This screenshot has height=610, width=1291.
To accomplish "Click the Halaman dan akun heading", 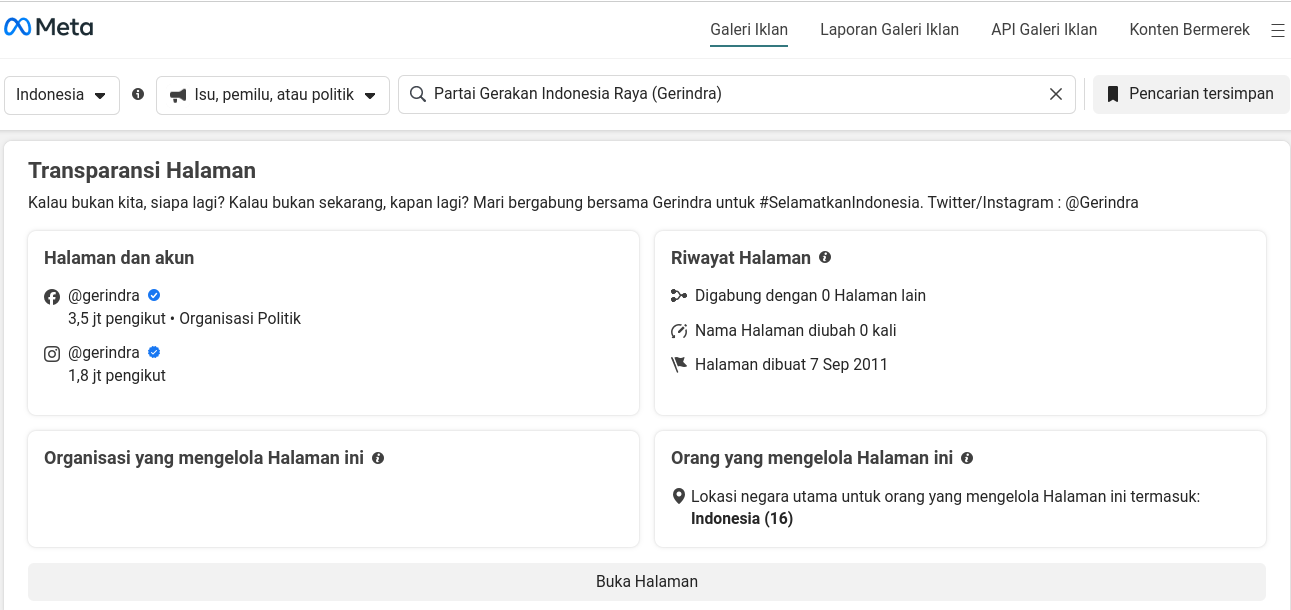I will [x=119, y=258].
